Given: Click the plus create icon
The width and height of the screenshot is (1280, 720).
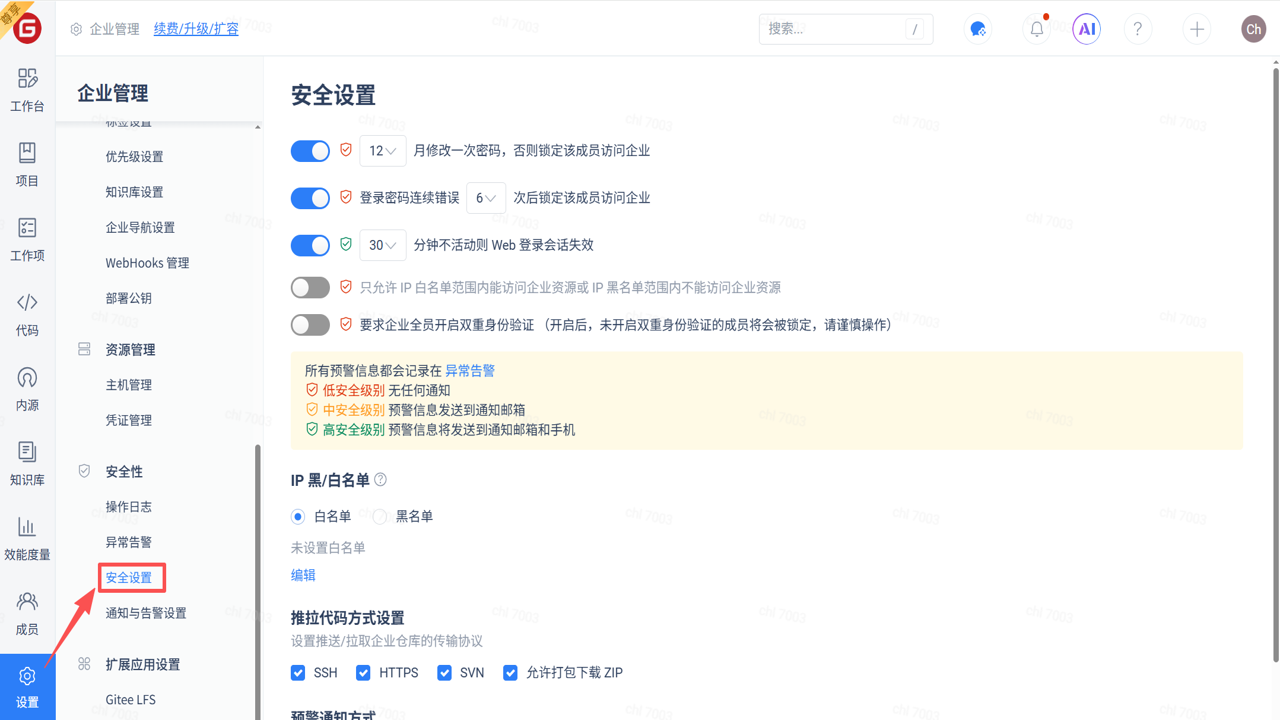Looking at the screenshot, I should [x=1196, y=29].
